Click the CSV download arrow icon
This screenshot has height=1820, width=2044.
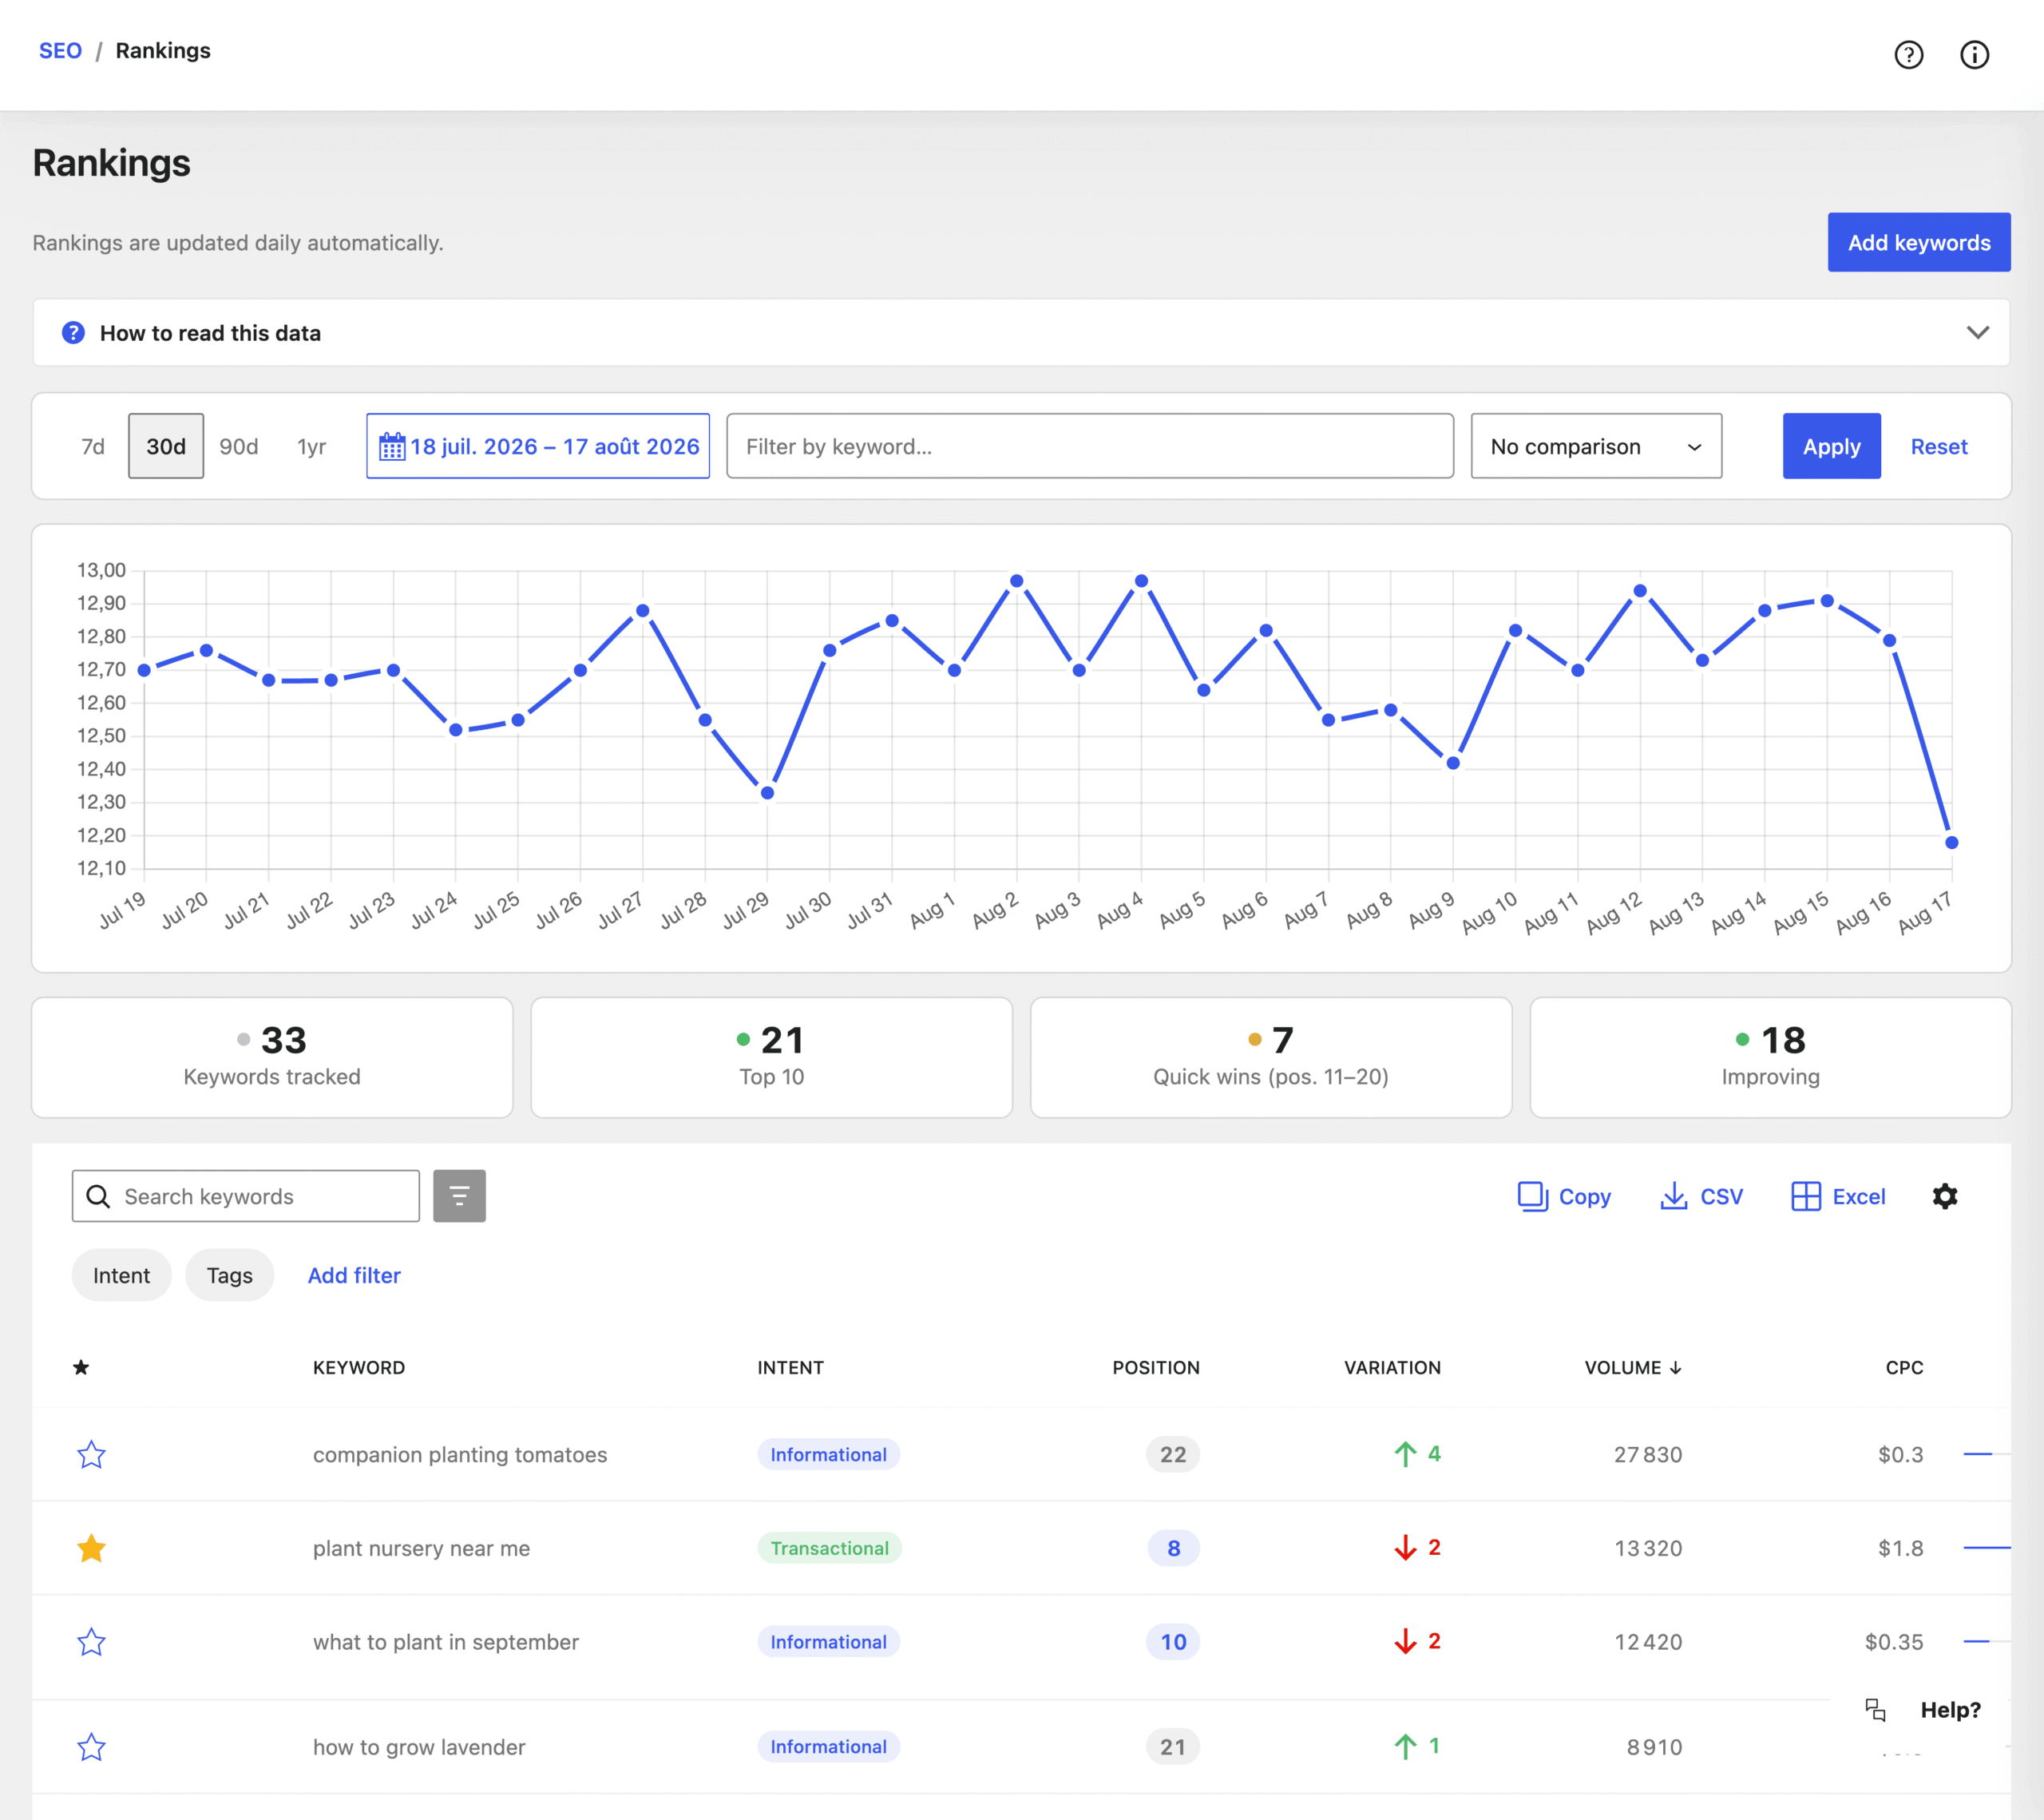pos(1673,1196)
